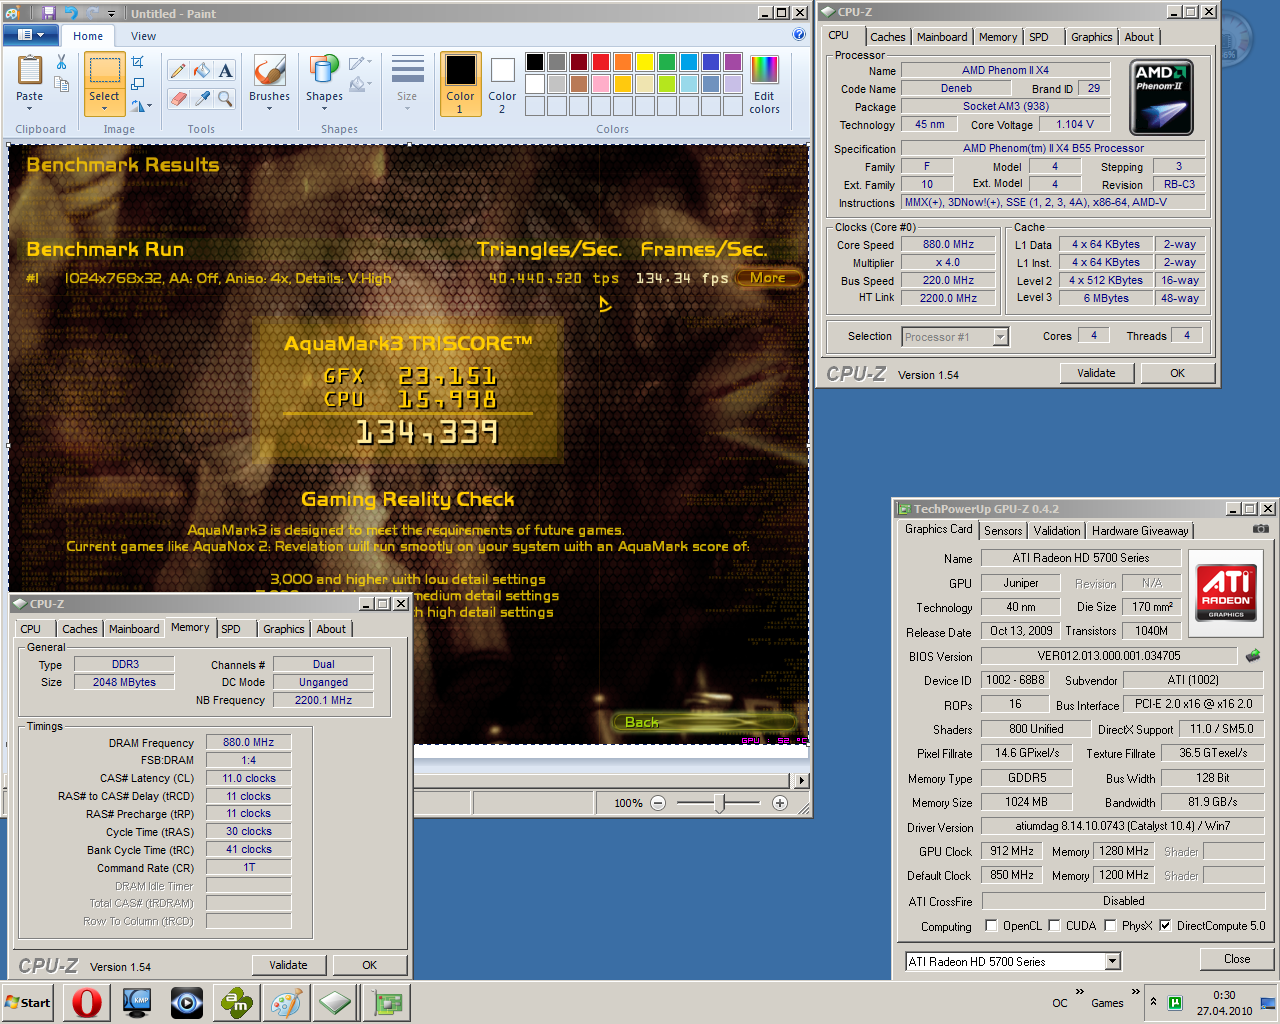
Task: Click the Resize icon in Paint's Image group
Action: (138, 84)
